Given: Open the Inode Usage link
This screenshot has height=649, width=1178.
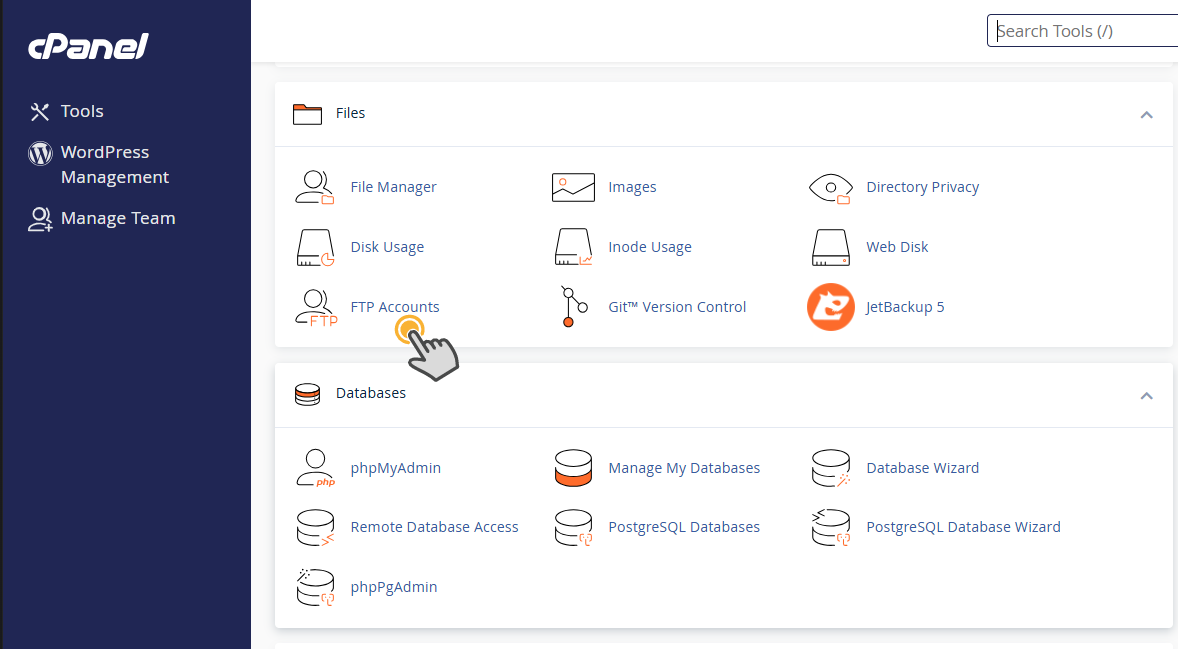Looking at the screenshot, I should coord(650,247).
